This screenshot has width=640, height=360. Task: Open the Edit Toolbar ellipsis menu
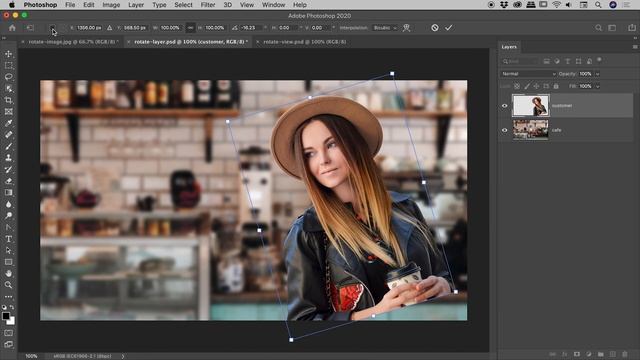tap(8, 297)
